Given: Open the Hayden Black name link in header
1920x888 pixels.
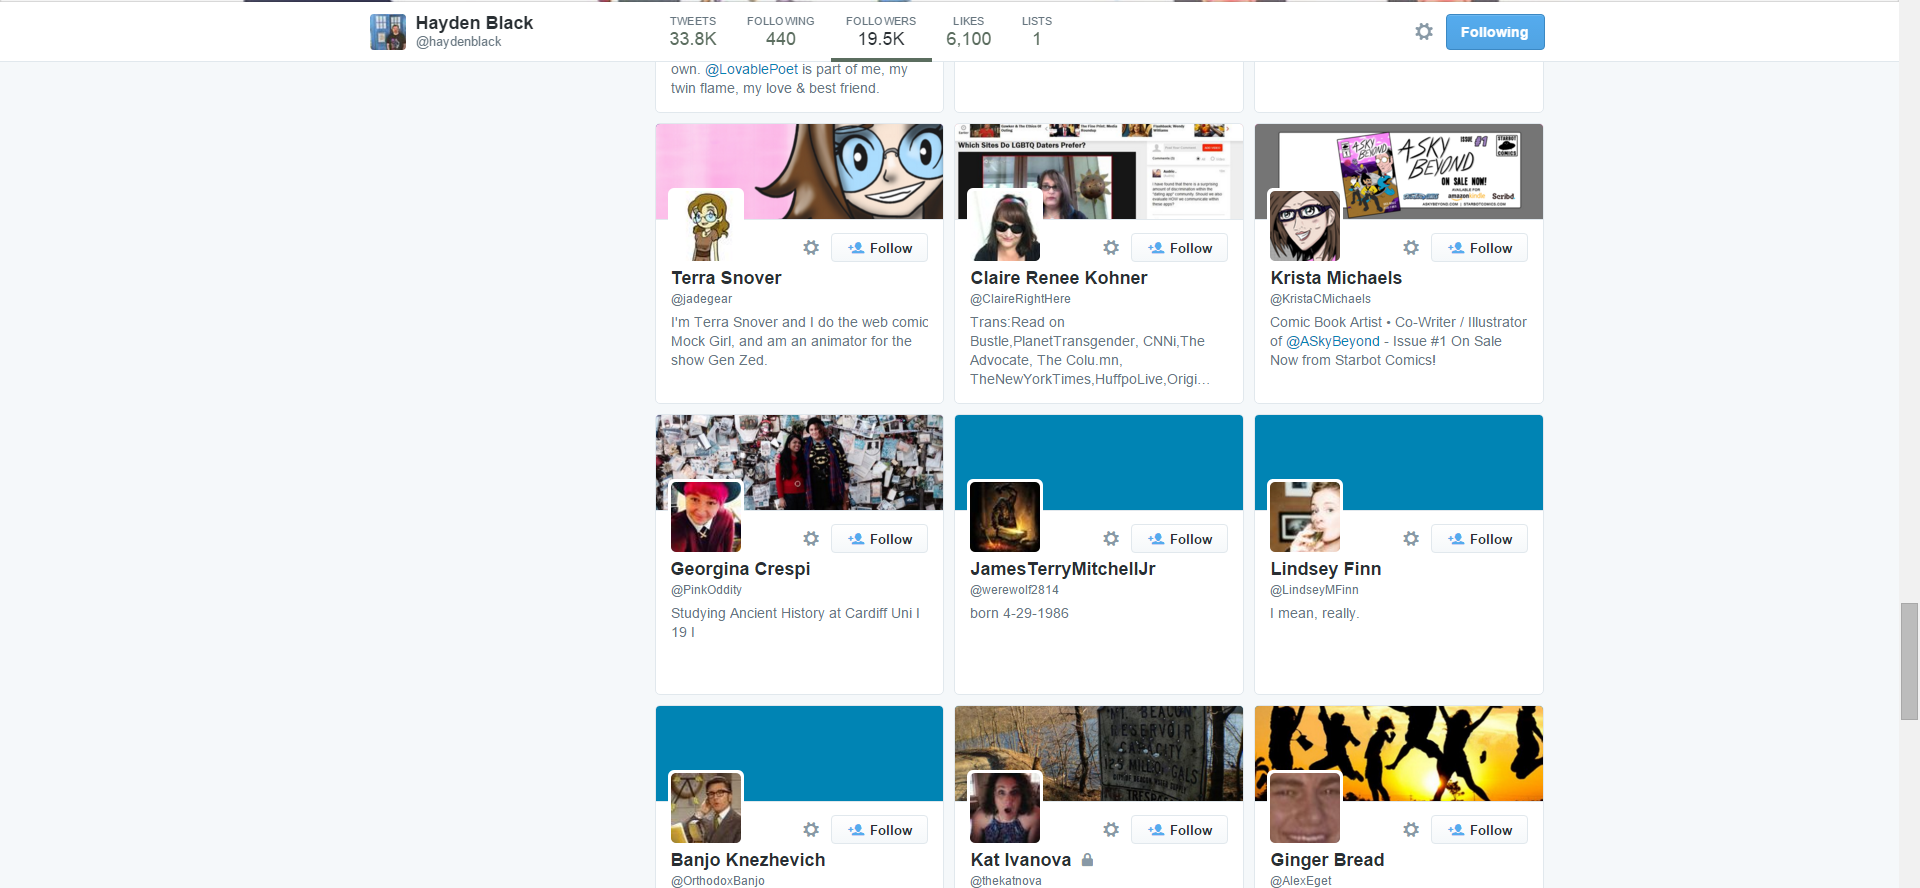Looking at the screenshot, I should (474, 23).
